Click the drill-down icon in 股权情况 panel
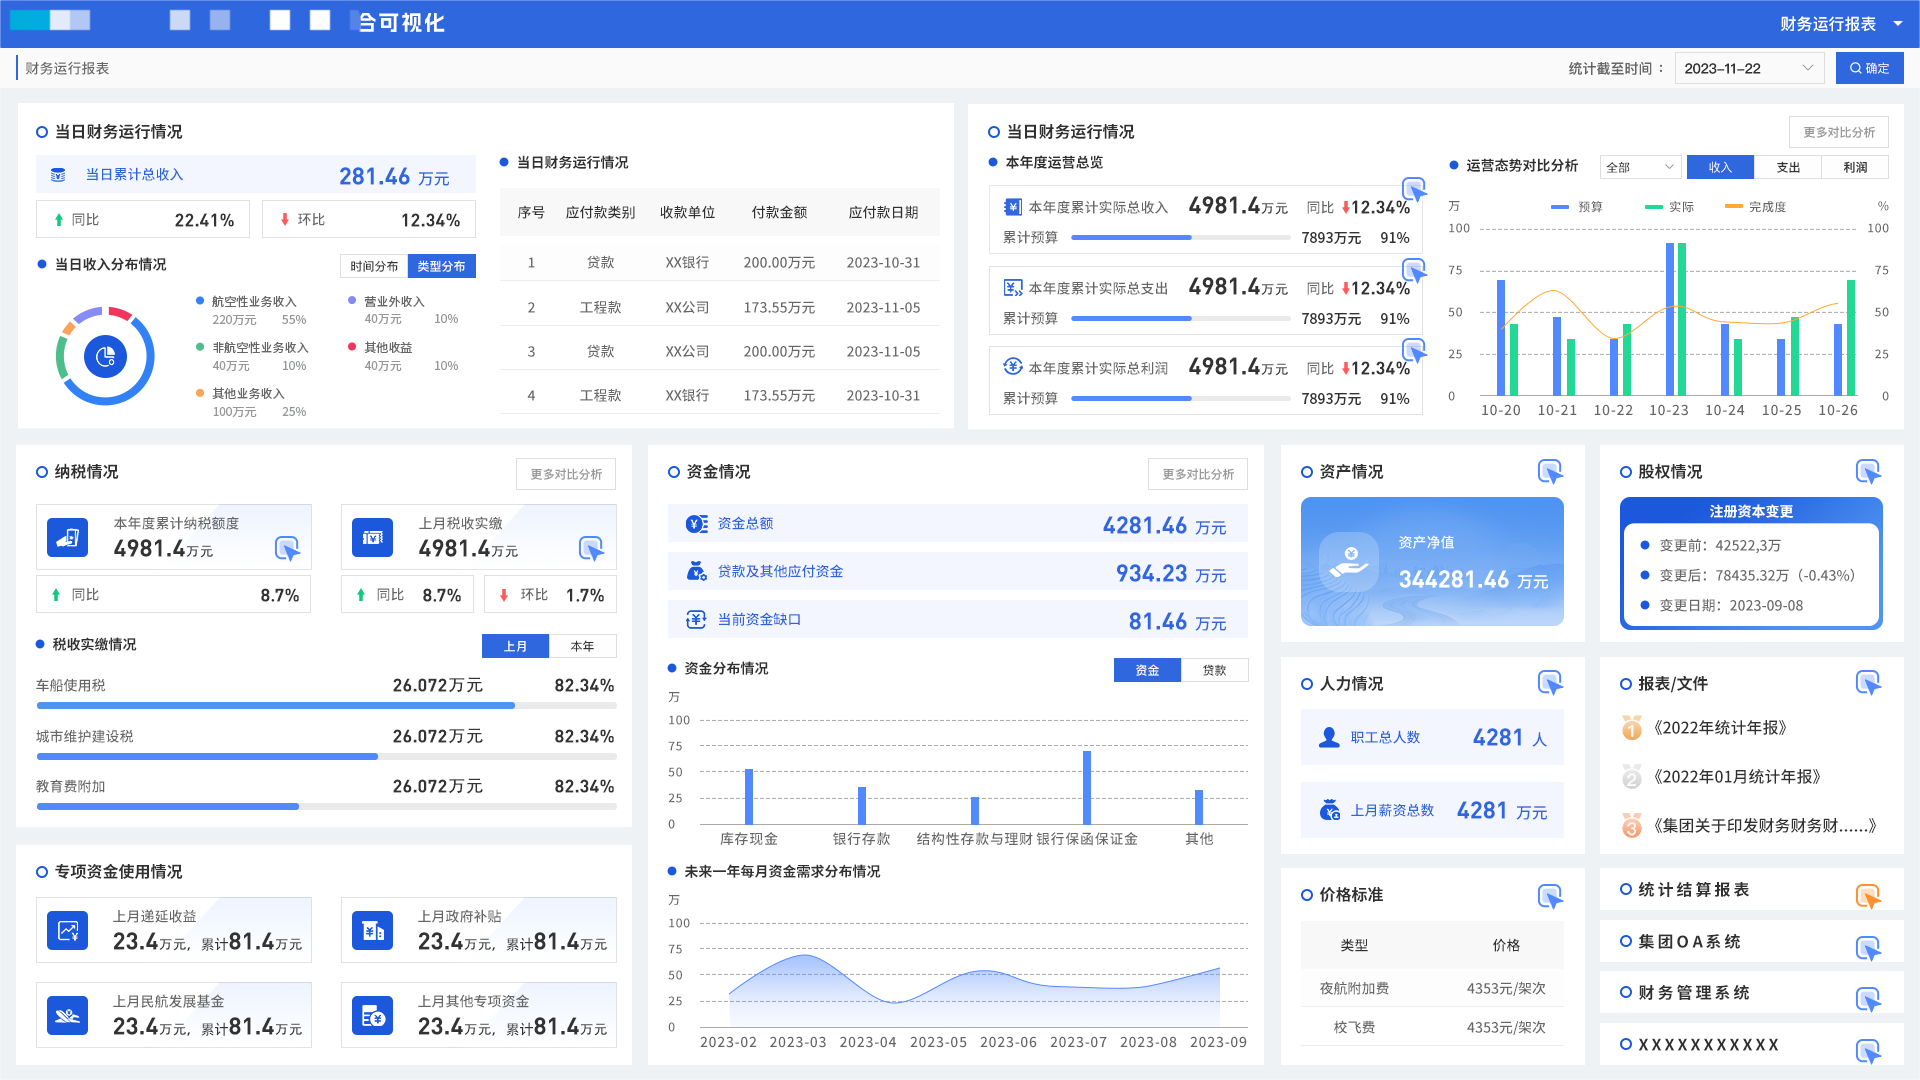This screenshot has width=1920, height=1080. [1868, 471]
